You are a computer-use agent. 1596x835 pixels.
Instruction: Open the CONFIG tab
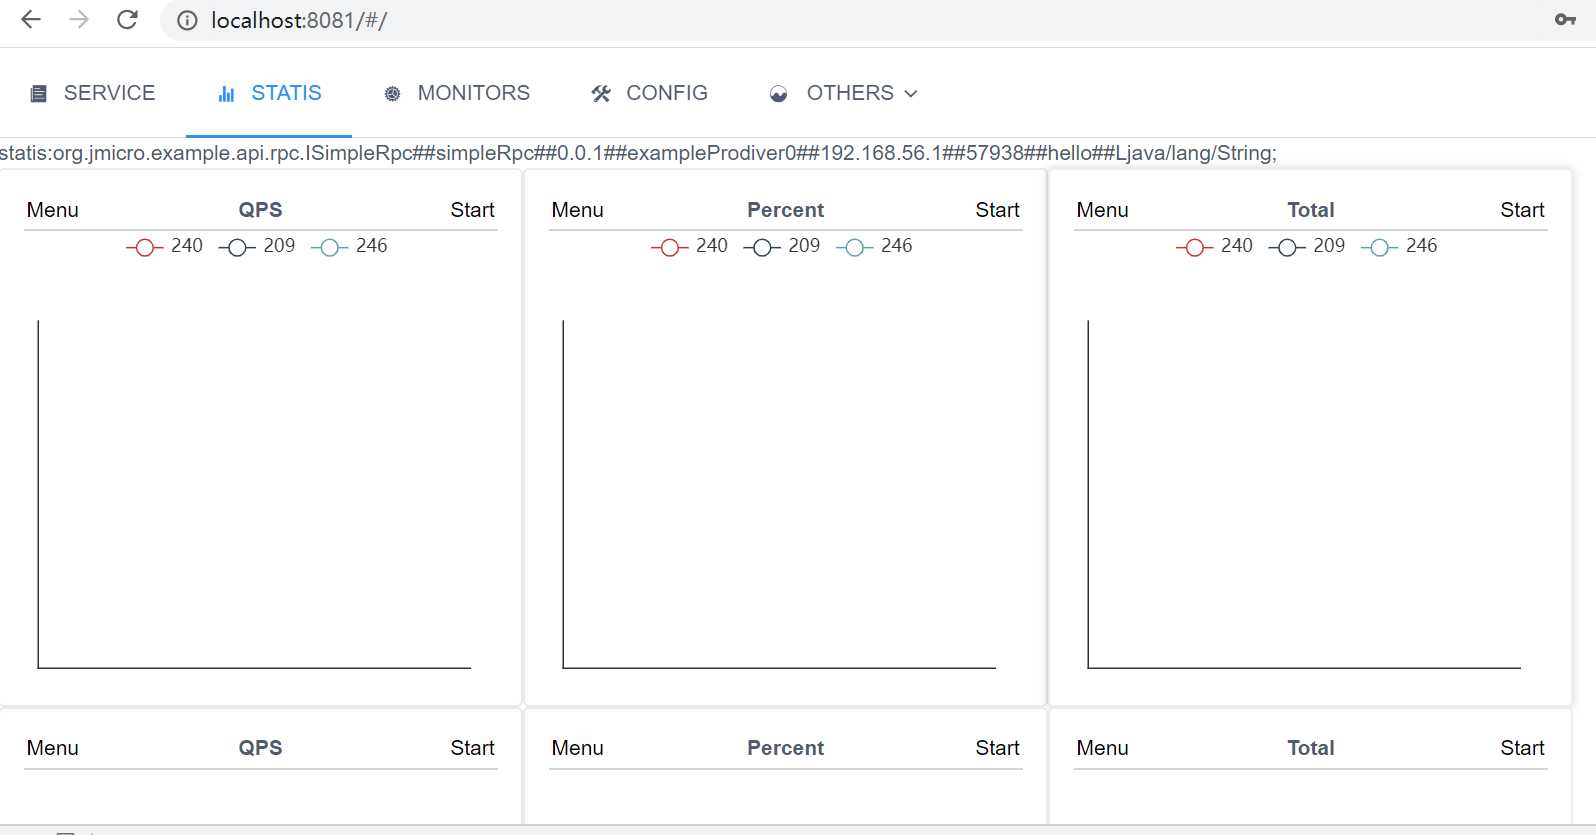649,93
